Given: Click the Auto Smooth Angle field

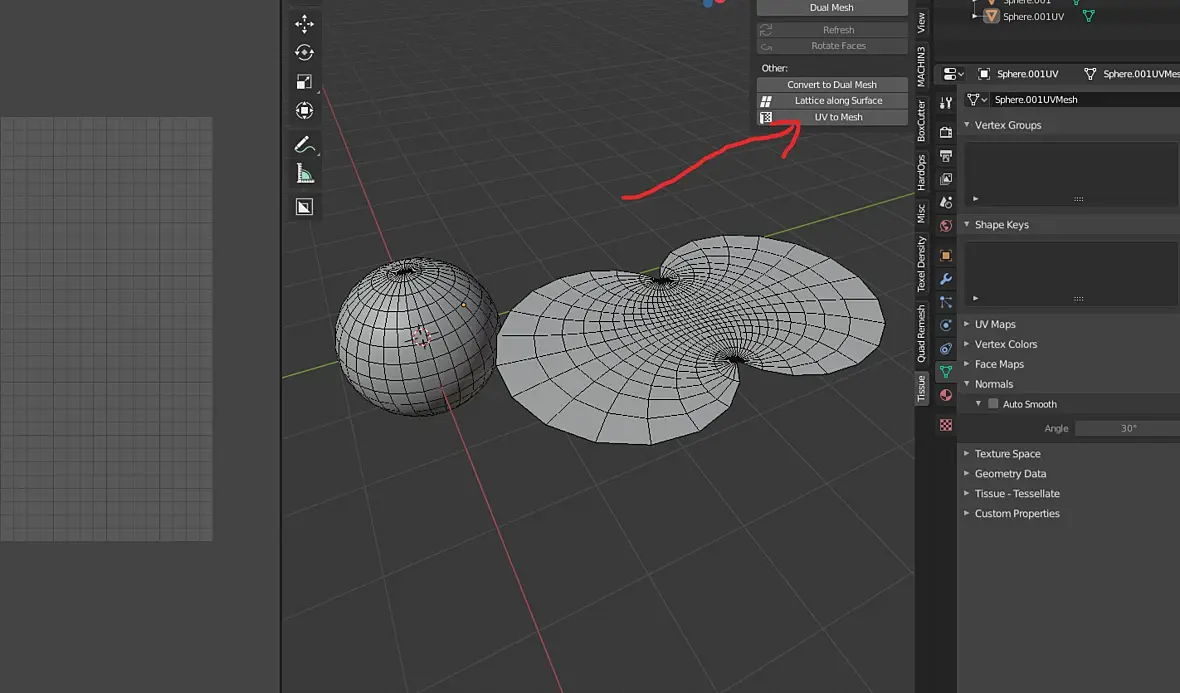Looking at the screenshot, I should tap(1127, 428).
